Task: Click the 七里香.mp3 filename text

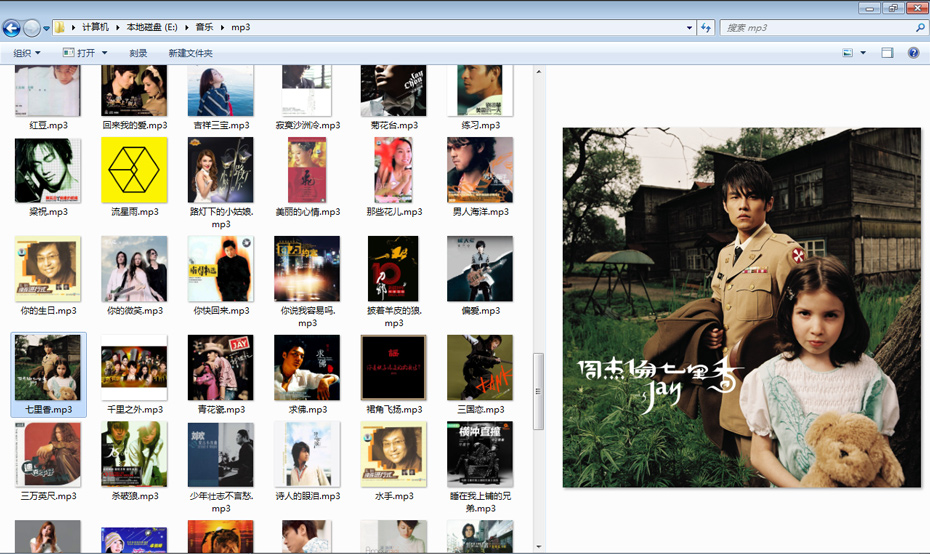Action: coord(48,409)
